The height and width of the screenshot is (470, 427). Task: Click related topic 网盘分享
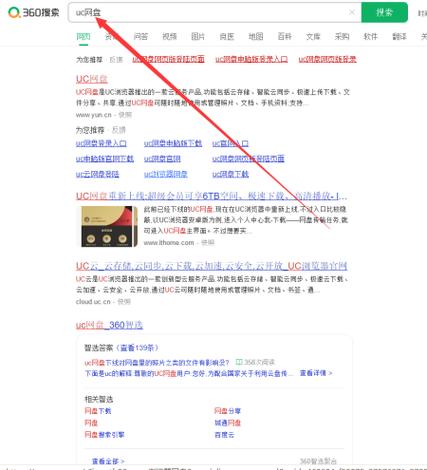tap(227, 411)
